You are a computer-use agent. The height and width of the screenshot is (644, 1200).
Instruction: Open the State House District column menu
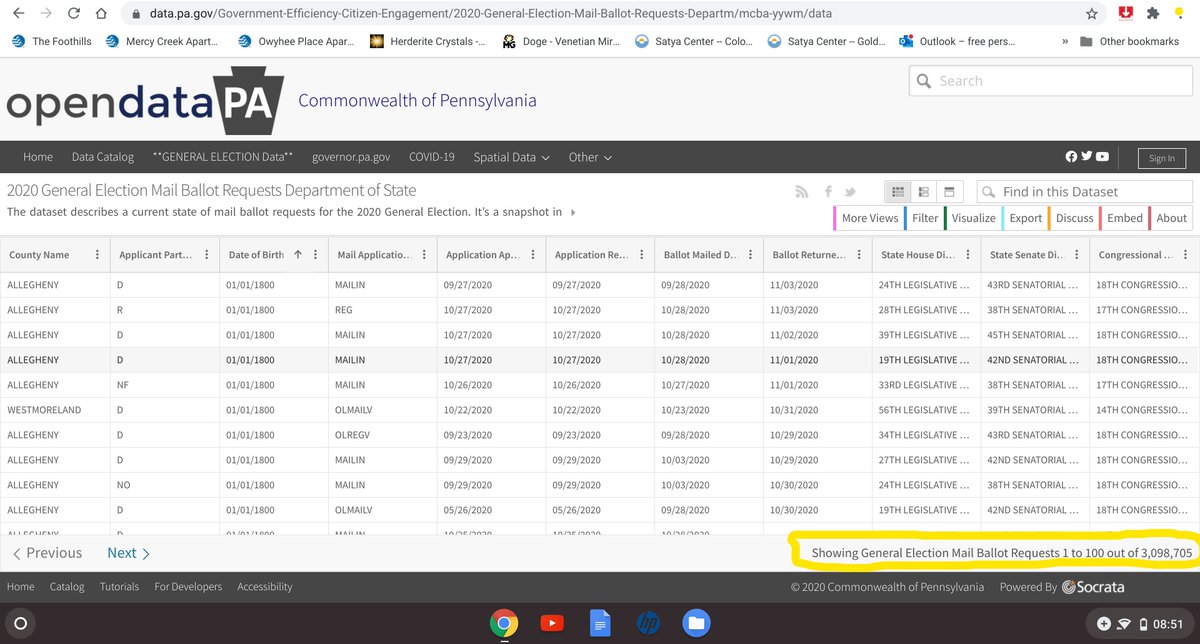coord(967,255)
